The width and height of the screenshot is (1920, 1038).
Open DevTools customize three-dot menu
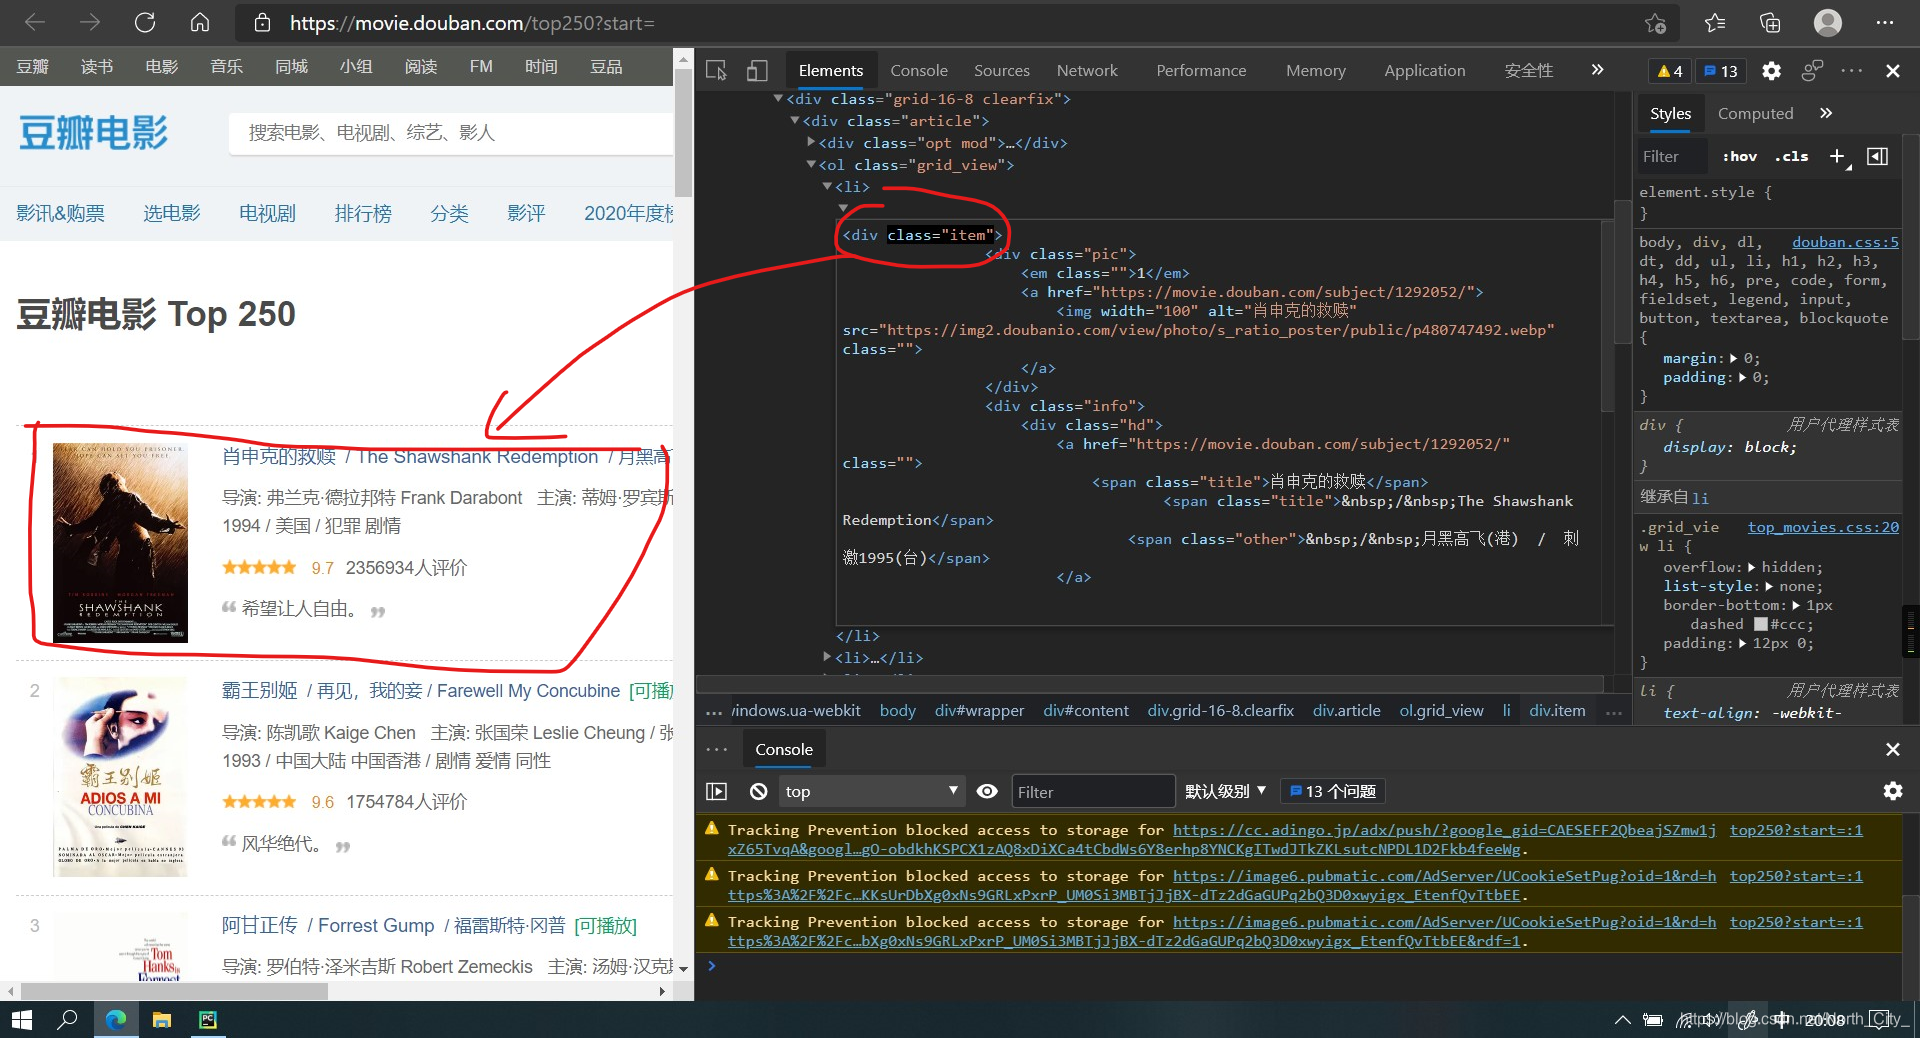pos(1852,70)
